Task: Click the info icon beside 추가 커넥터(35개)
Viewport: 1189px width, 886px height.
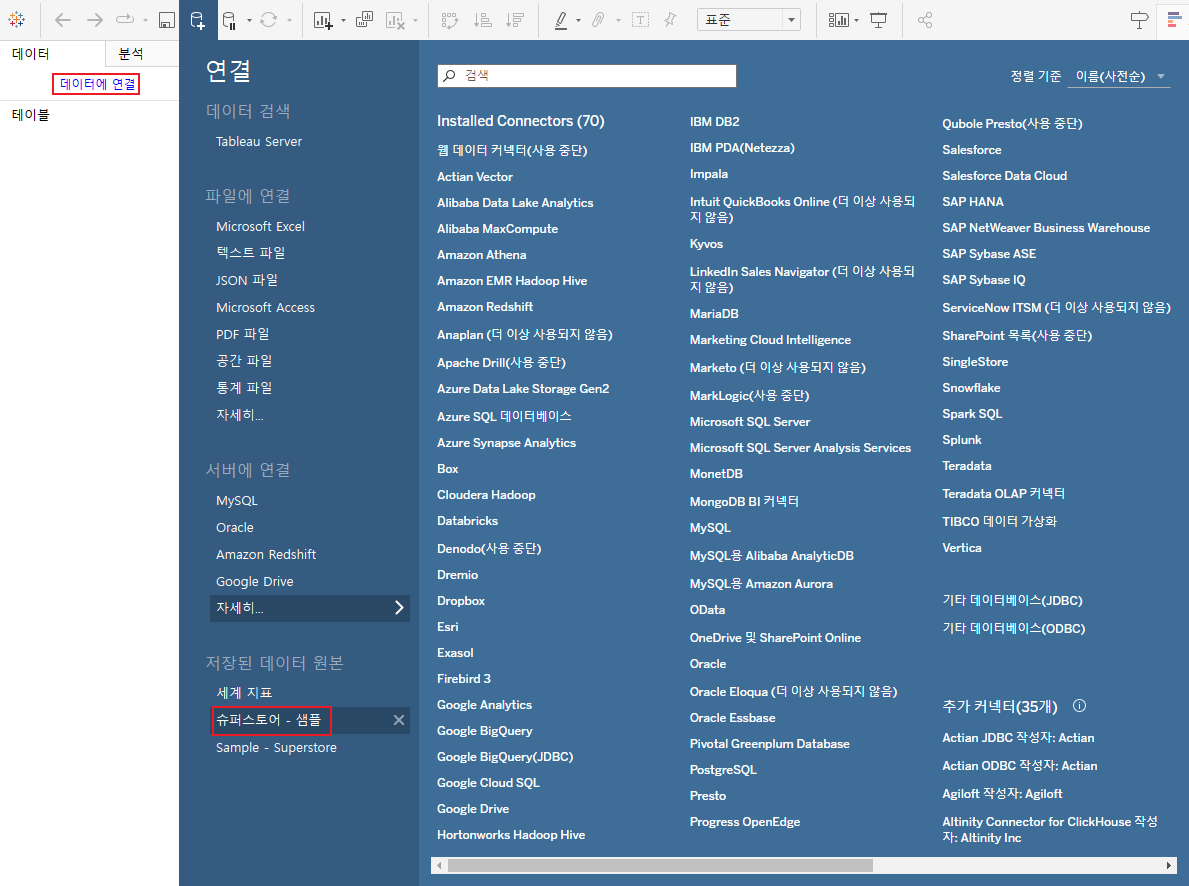Action: tap(1080, 705)
